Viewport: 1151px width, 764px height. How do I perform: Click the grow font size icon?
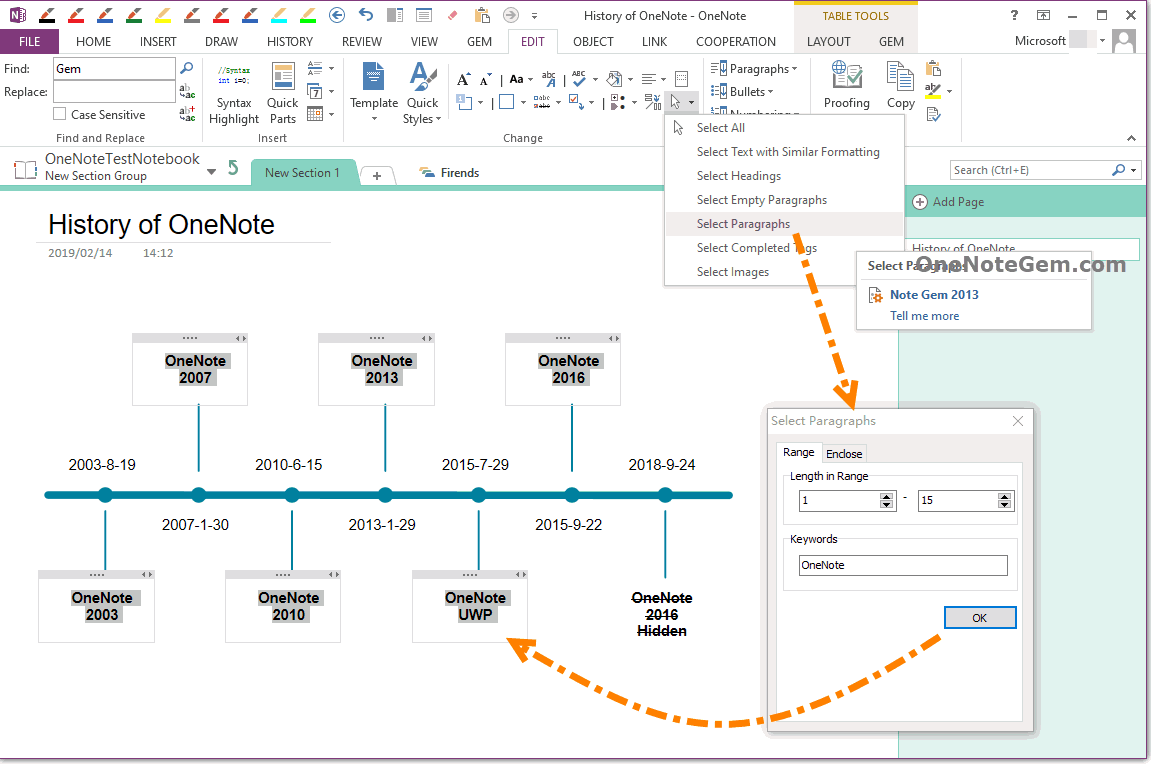click(463, 79)
